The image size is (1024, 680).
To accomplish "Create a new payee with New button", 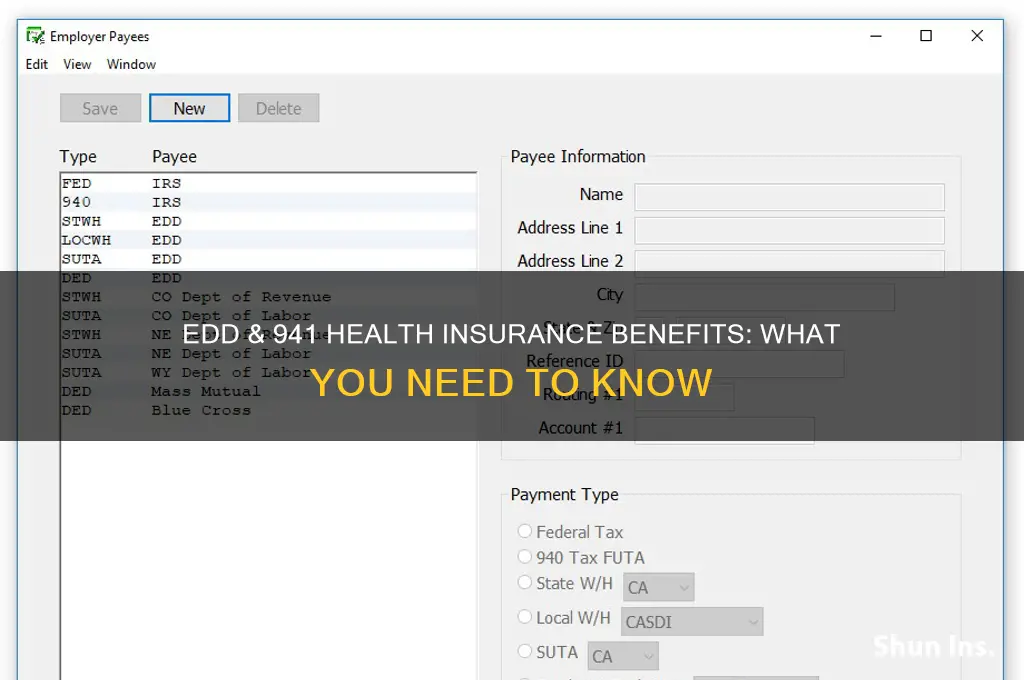I will pyautogui.click(x=189, y=108).
